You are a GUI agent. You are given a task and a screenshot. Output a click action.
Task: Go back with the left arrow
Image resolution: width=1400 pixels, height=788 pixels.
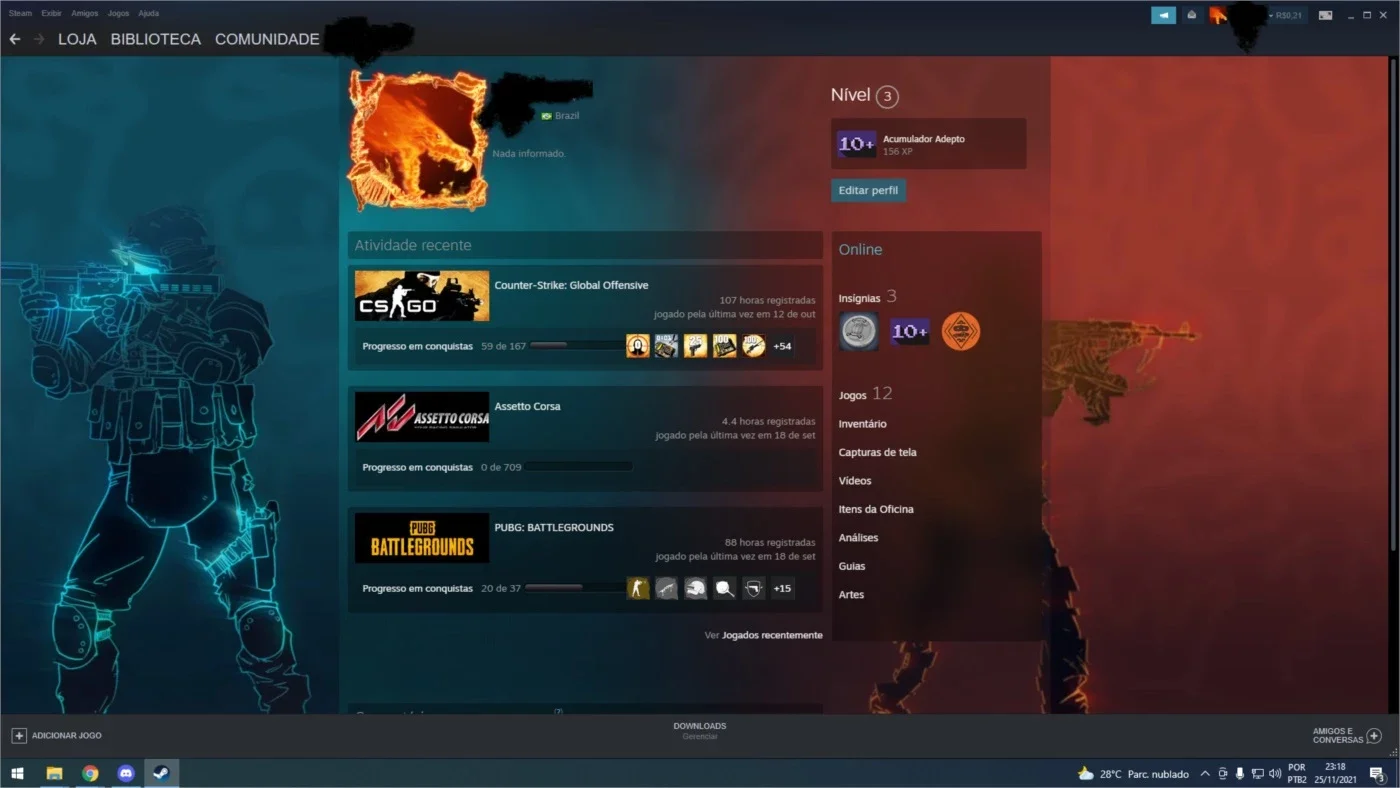pos(15,39)
